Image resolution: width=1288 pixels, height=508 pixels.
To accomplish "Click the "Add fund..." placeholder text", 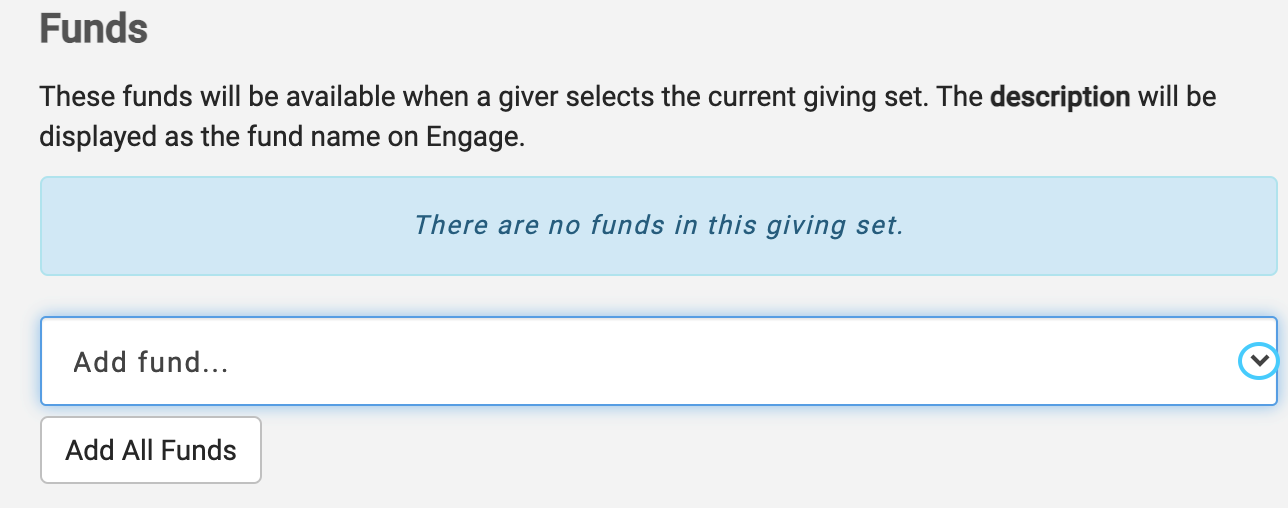I will click(151, 362).
